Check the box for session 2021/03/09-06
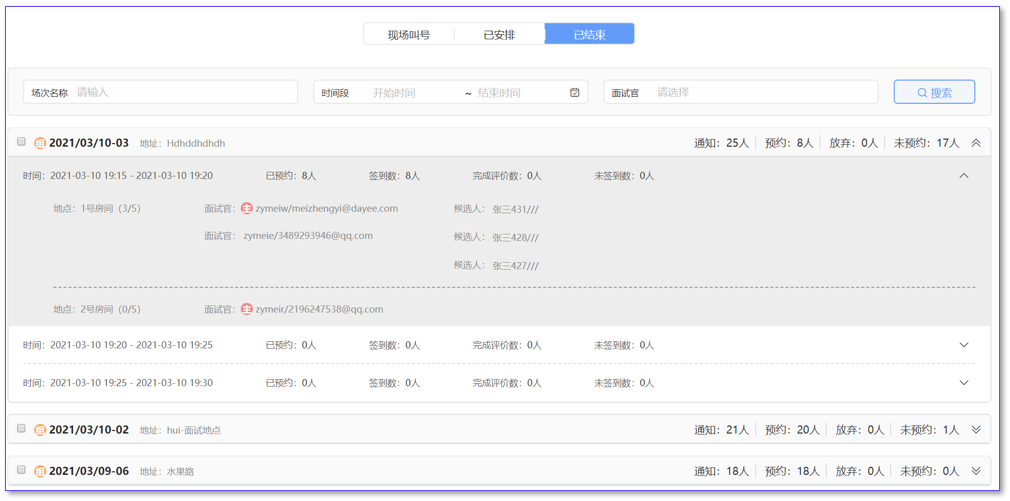Screen dimensions: 1010x501 point(21,470)
